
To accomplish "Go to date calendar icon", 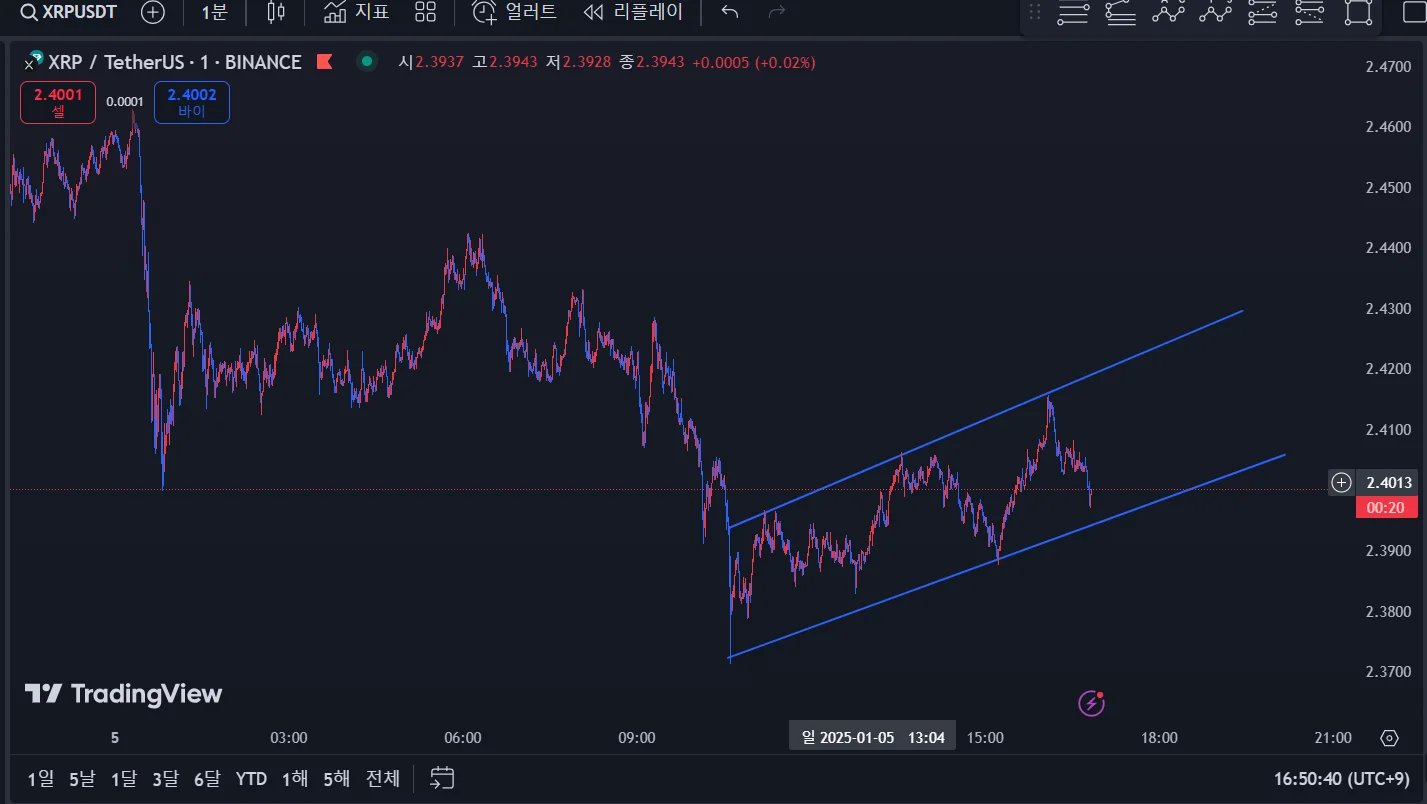I will click(x=442, y=777).
